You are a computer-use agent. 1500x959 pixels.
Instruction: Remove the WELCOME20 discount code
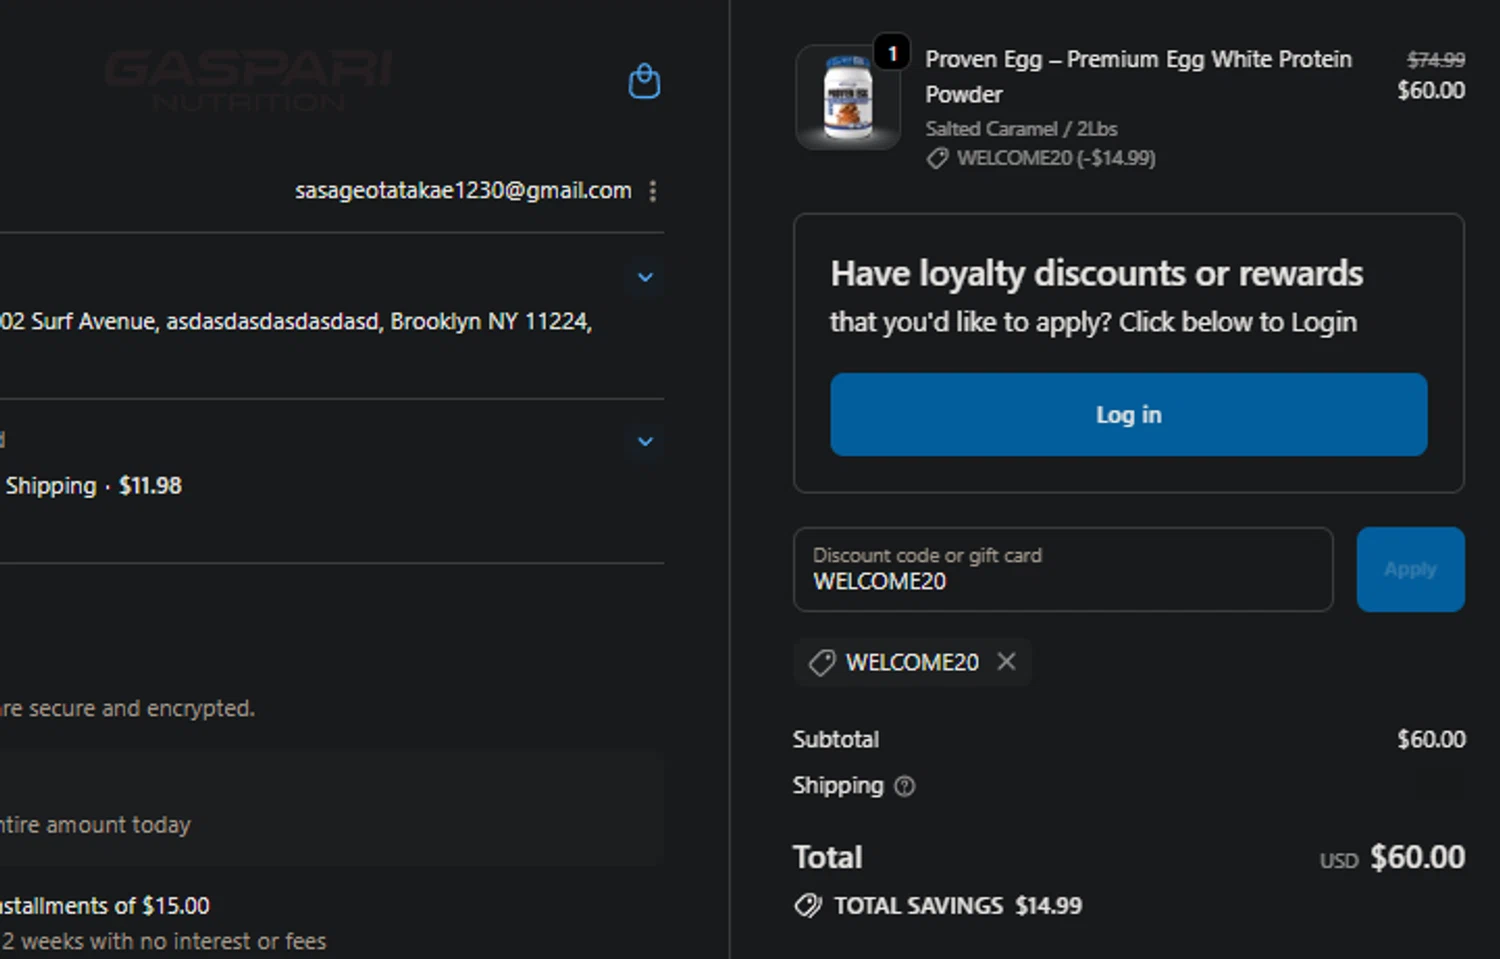pos(1006,661)
